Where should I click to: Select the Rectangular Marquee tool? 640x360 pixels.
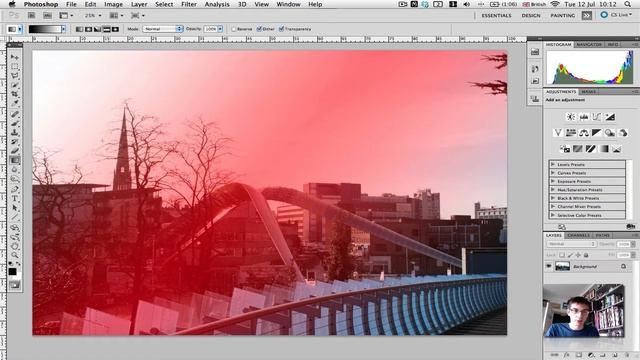pos(15,66)
